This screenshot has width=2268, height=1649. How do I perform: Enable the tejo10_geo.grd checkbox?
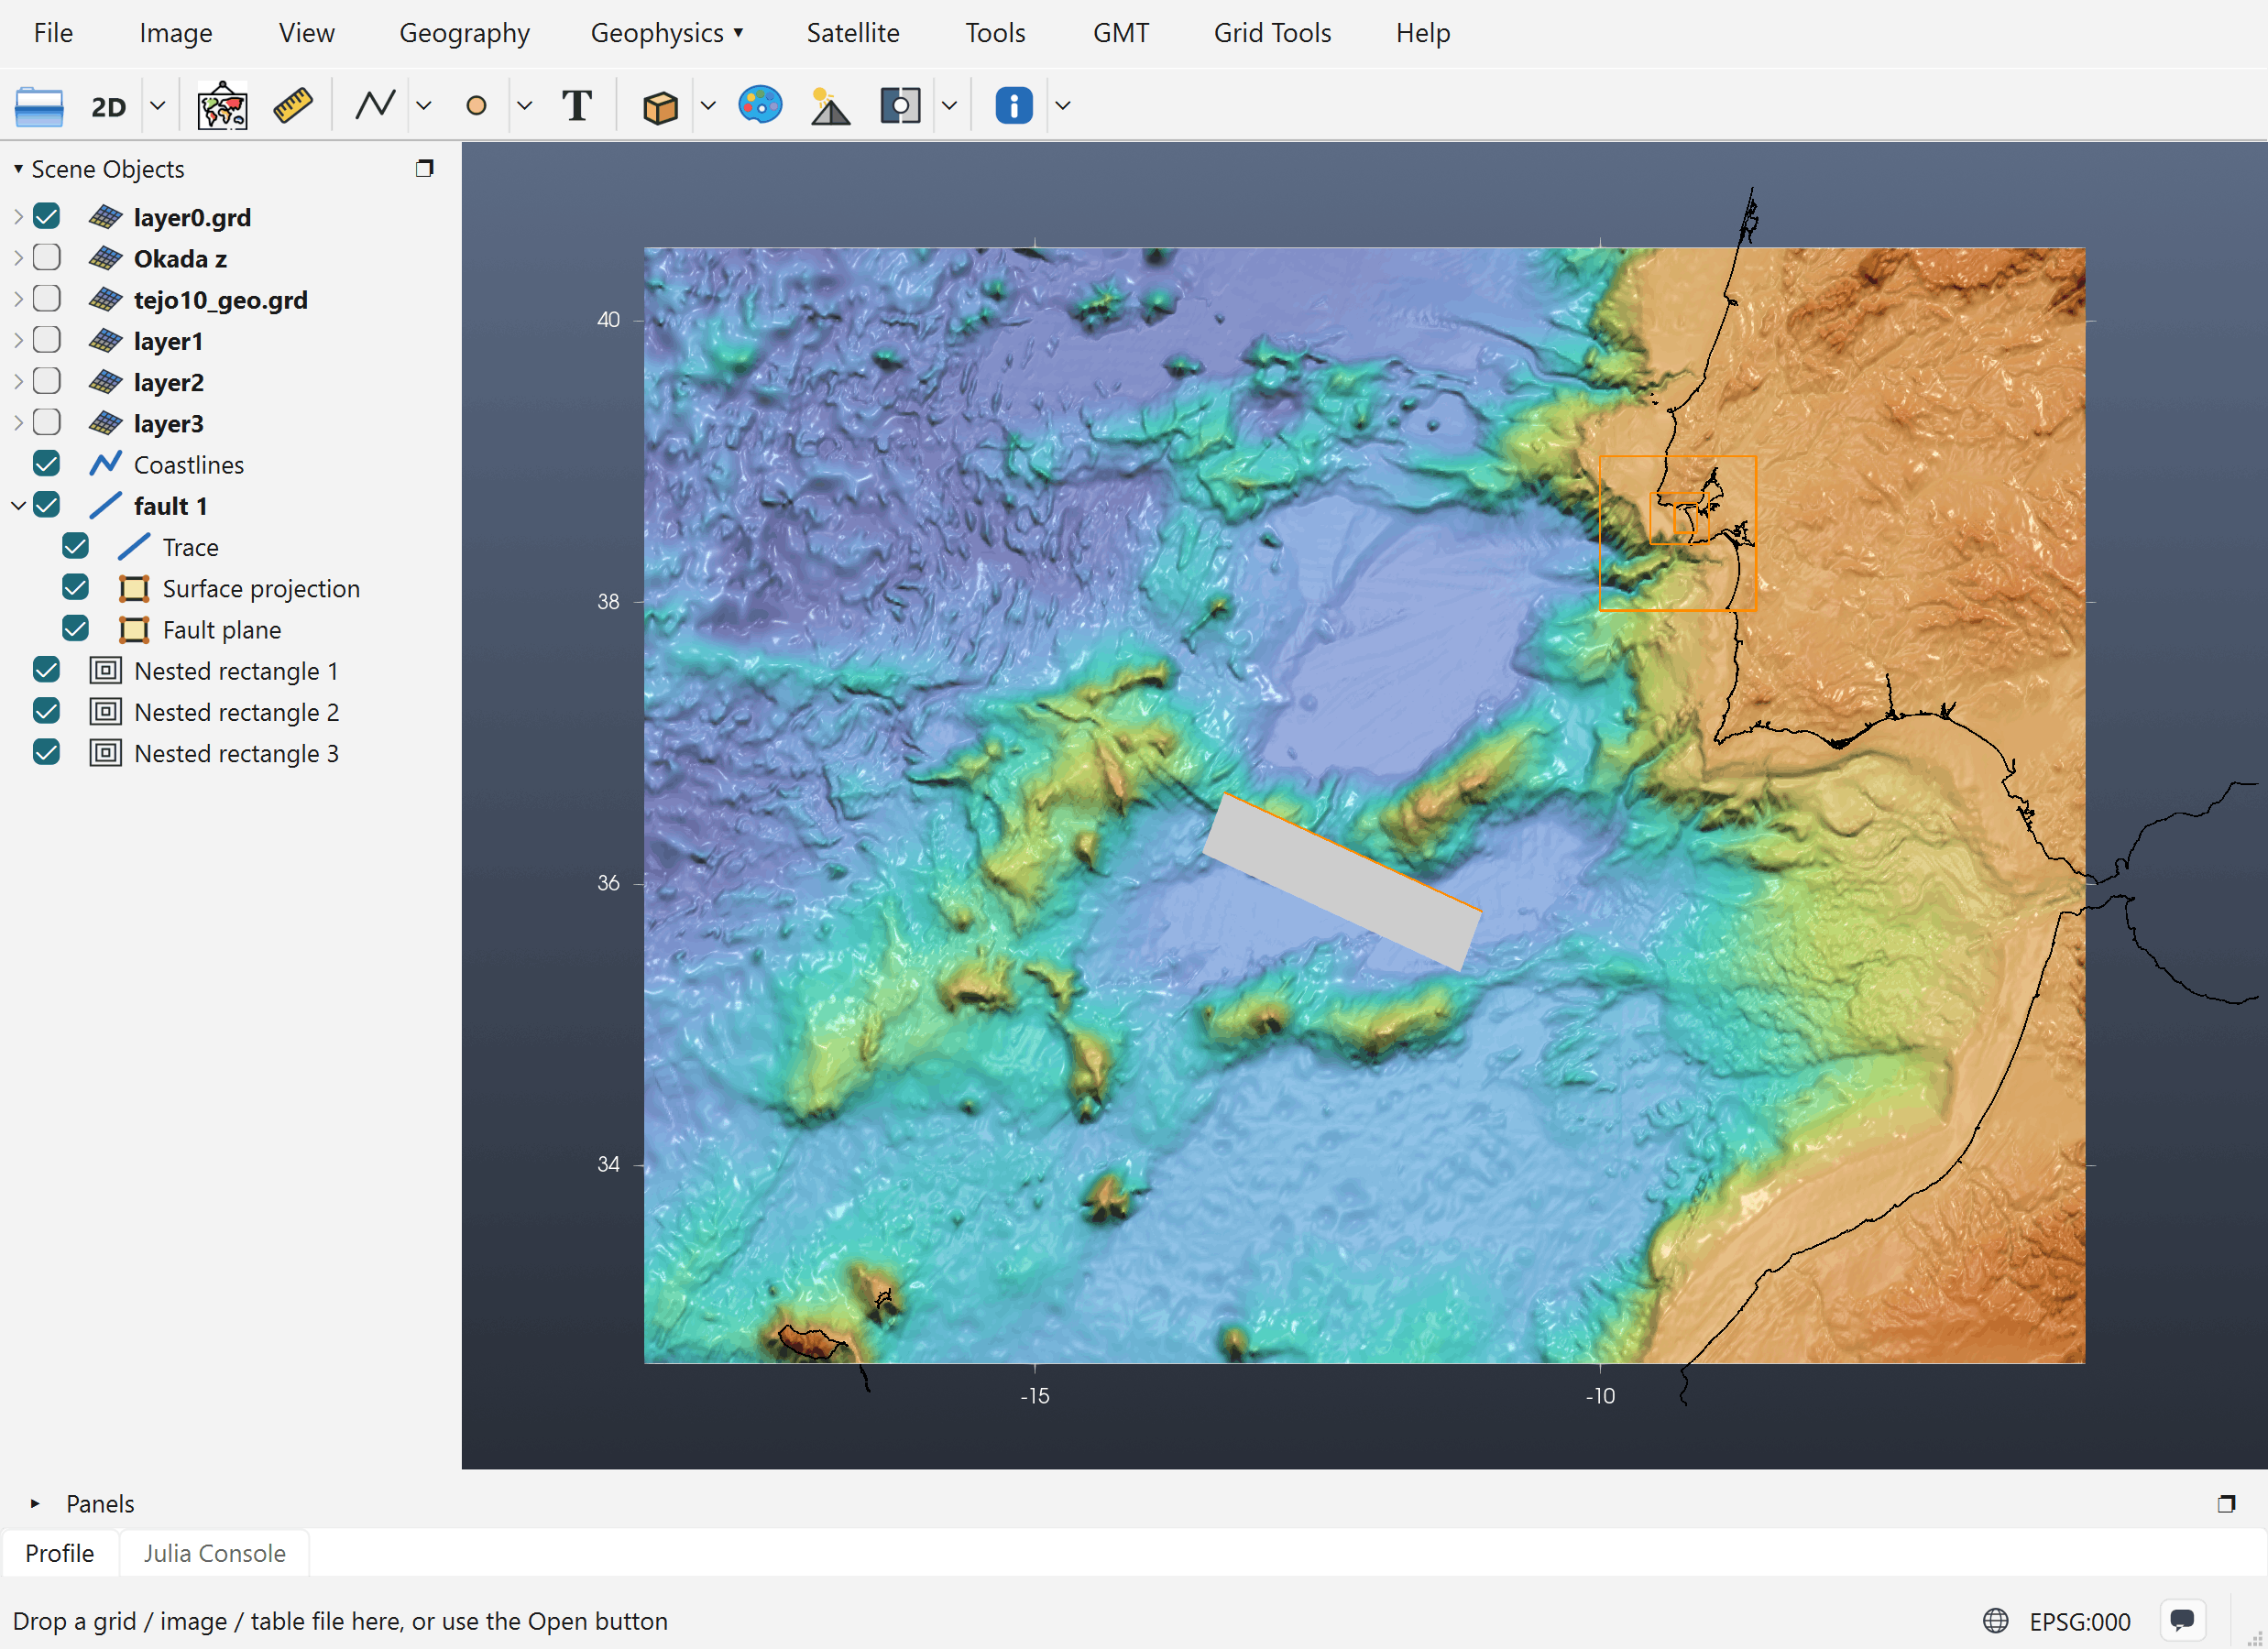(x=47, y=299)
